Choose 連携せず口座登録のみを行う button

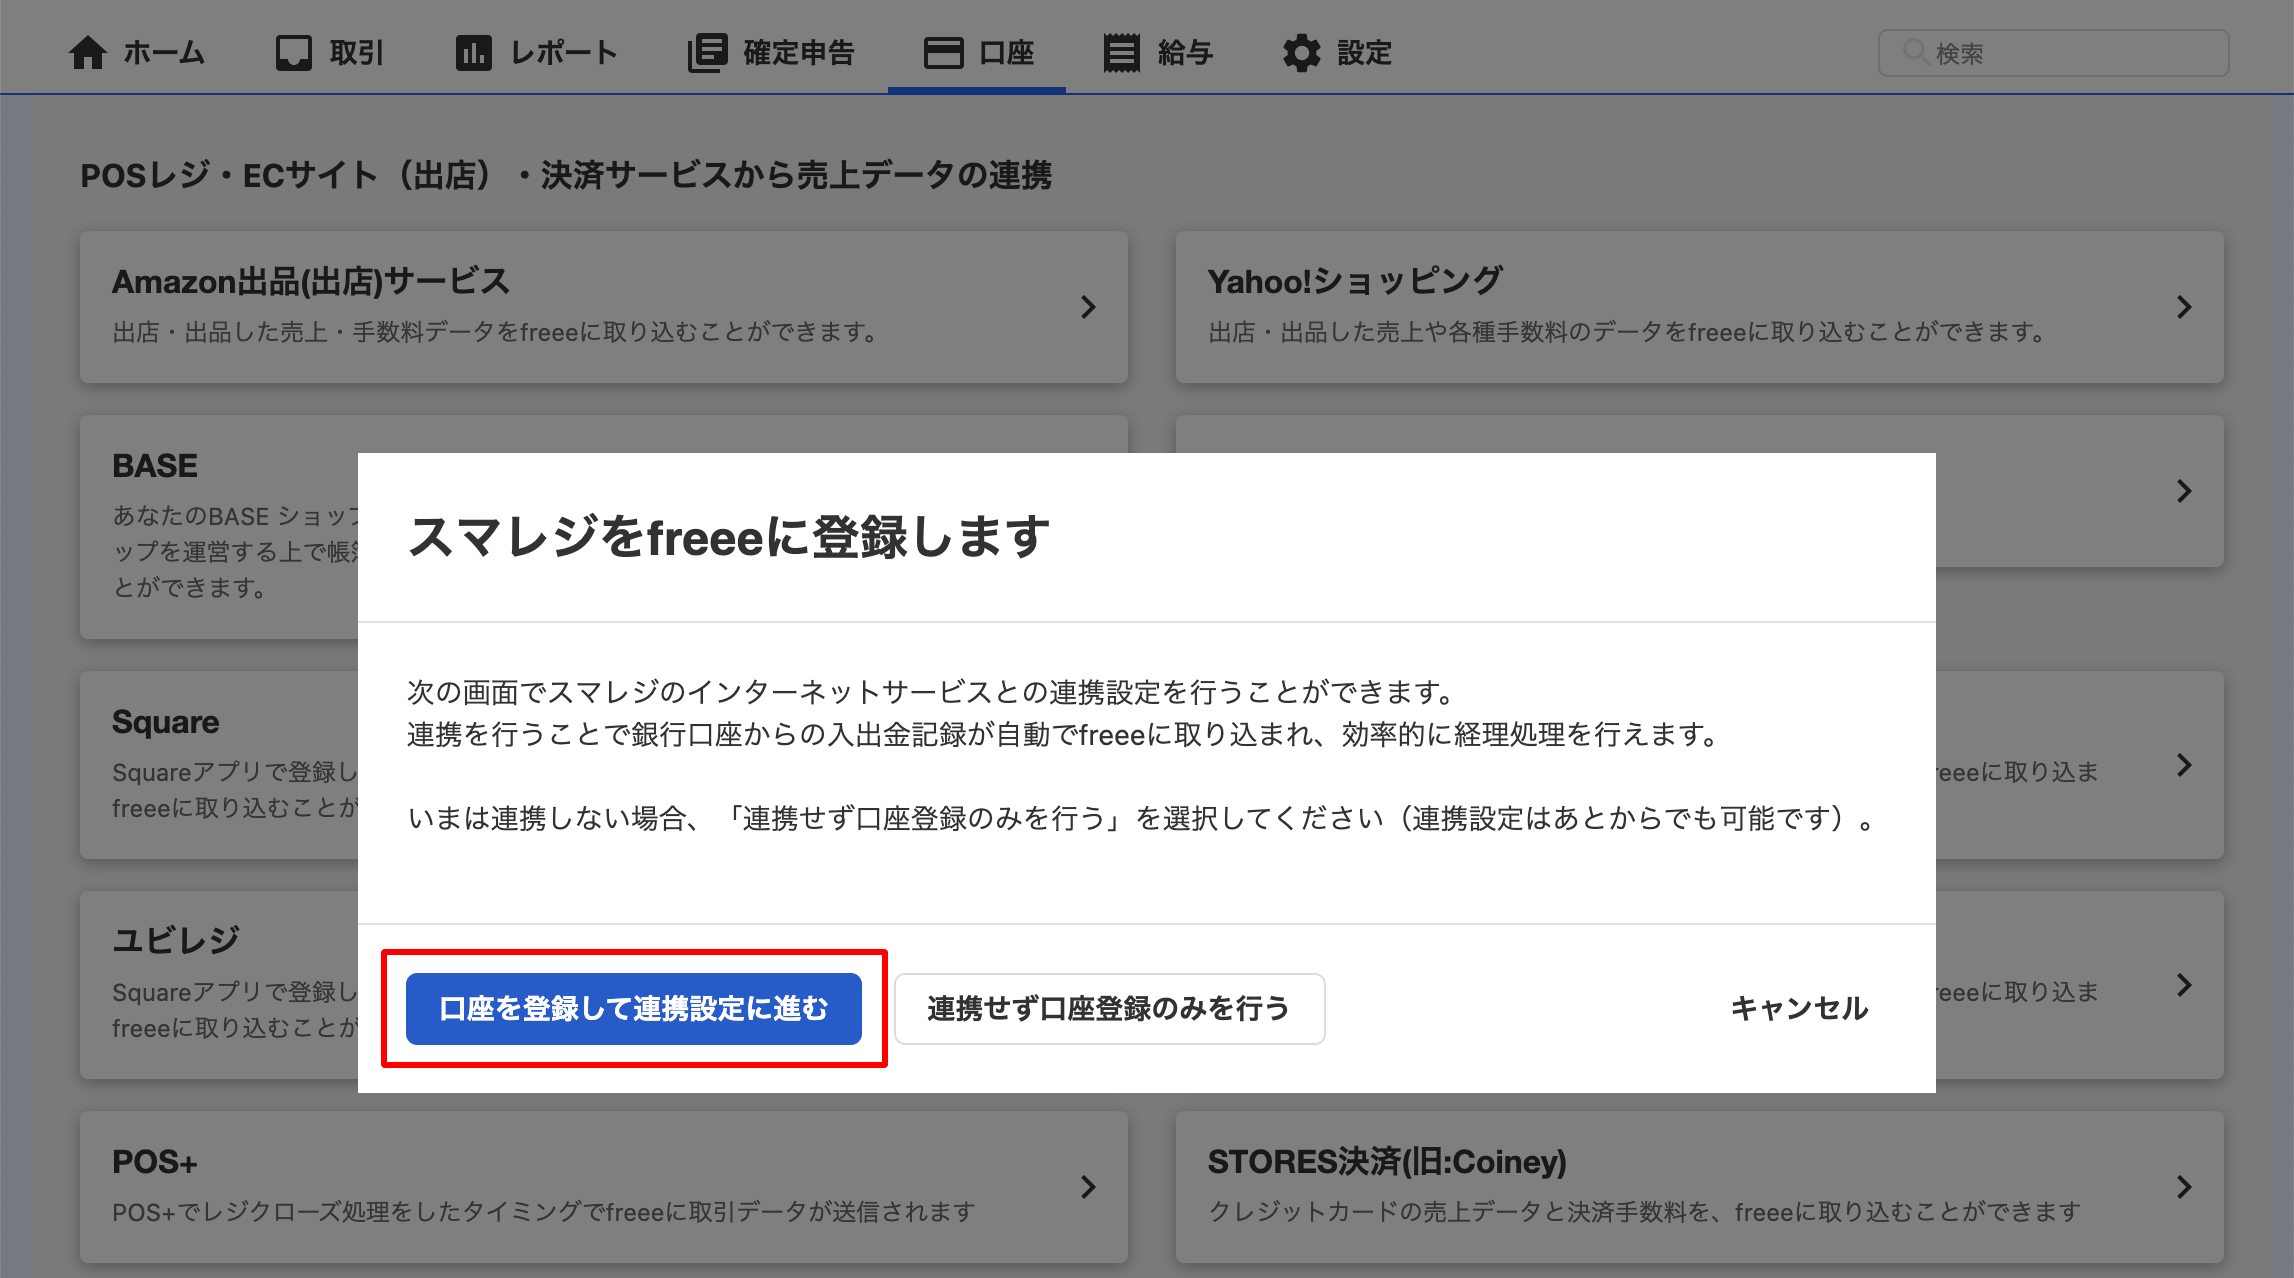coord(1109,1009)
